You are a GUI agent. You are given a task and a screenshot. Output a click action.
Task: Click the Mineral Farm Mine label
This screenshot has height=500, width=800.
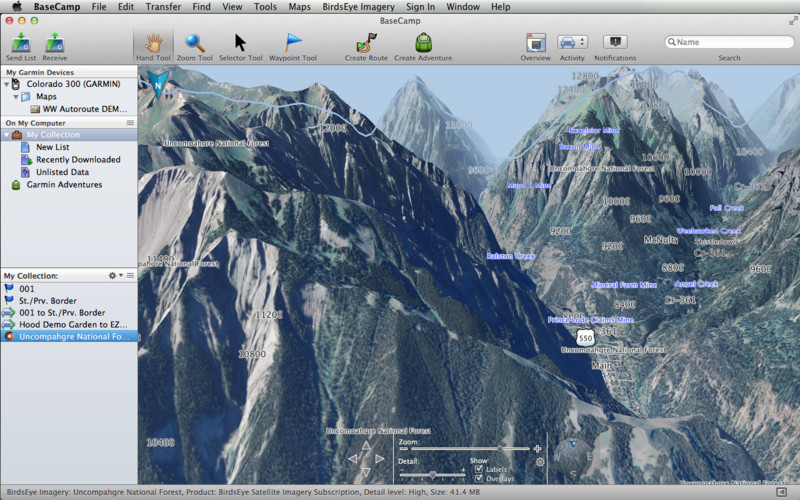click(624, 285)
